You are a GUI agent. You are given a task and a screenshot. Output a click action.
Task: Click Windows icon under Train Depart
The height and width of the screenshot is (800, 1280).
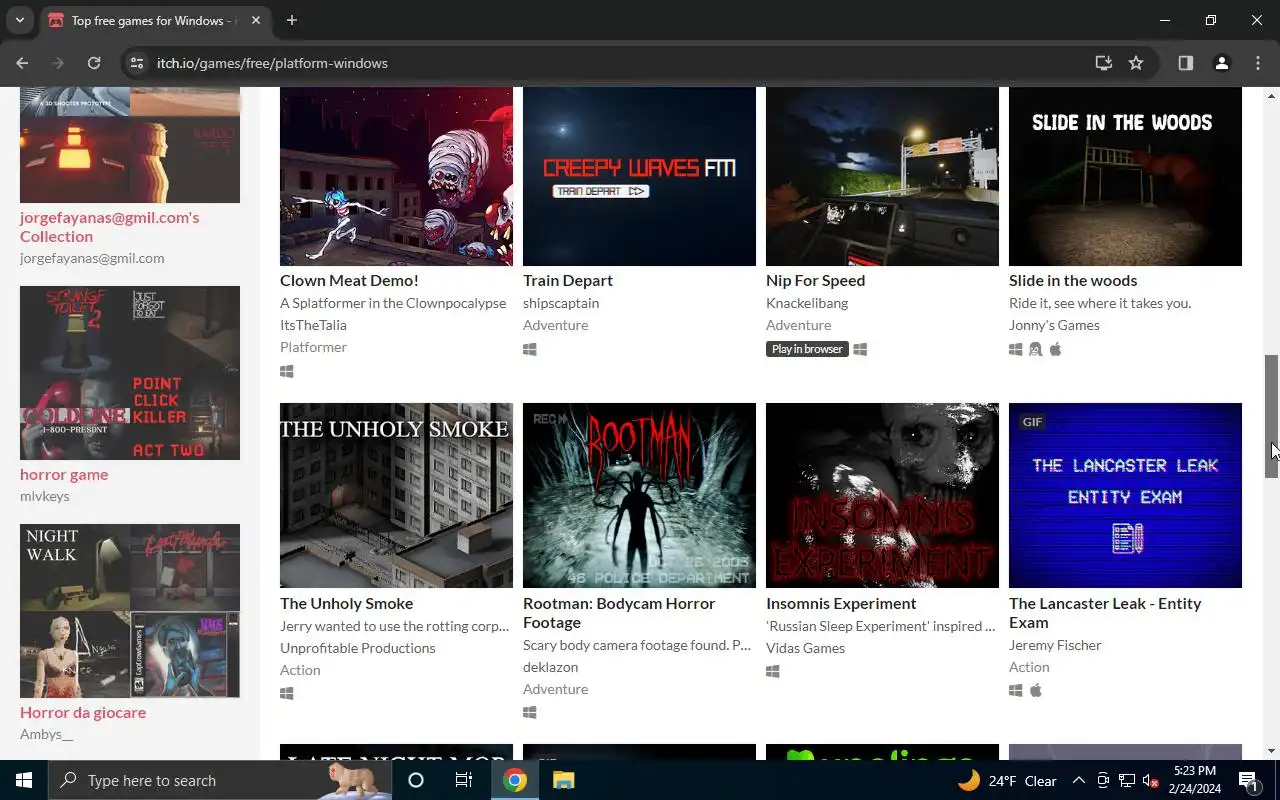[530, 349]
